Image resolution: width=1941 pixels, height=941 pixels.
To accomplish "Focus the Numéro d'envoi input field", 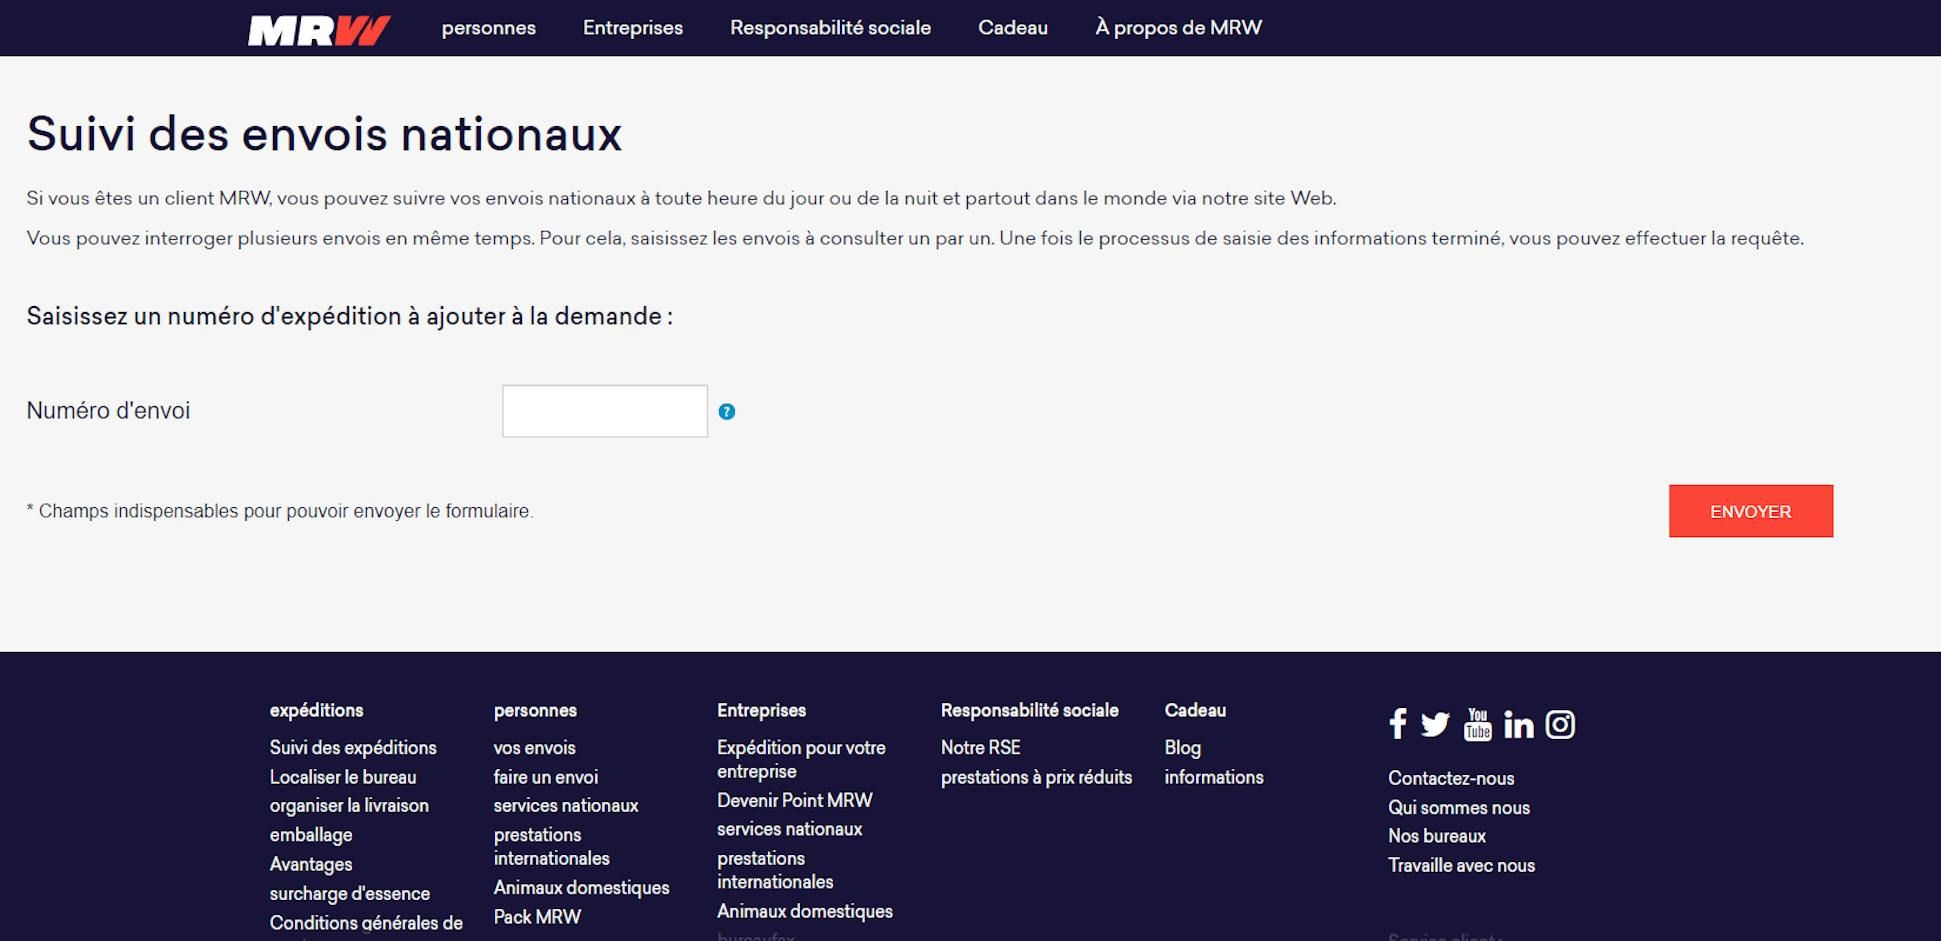I will click(x=605, y=411).
